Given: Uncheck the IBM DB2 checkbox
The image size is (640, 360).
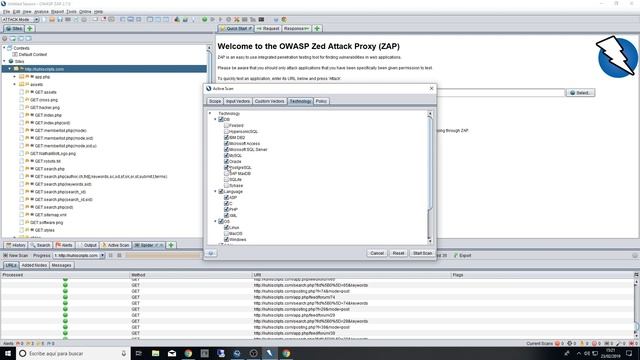Looking at the screenshot, I should [x=227, y=138].
